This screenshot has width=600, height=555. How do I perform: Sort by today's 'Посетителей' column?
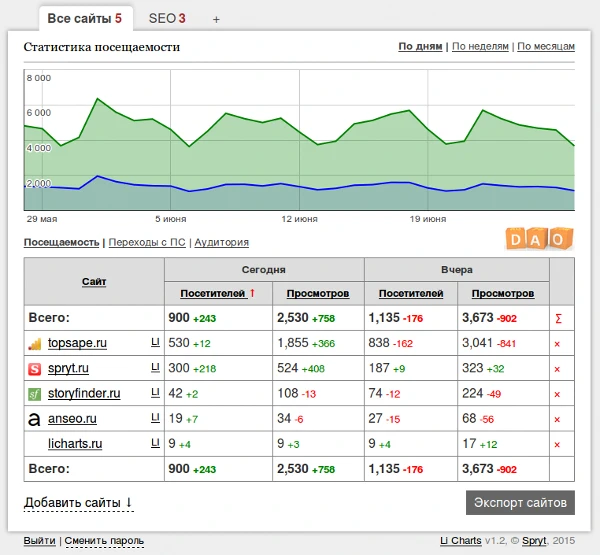click(213, 294)
